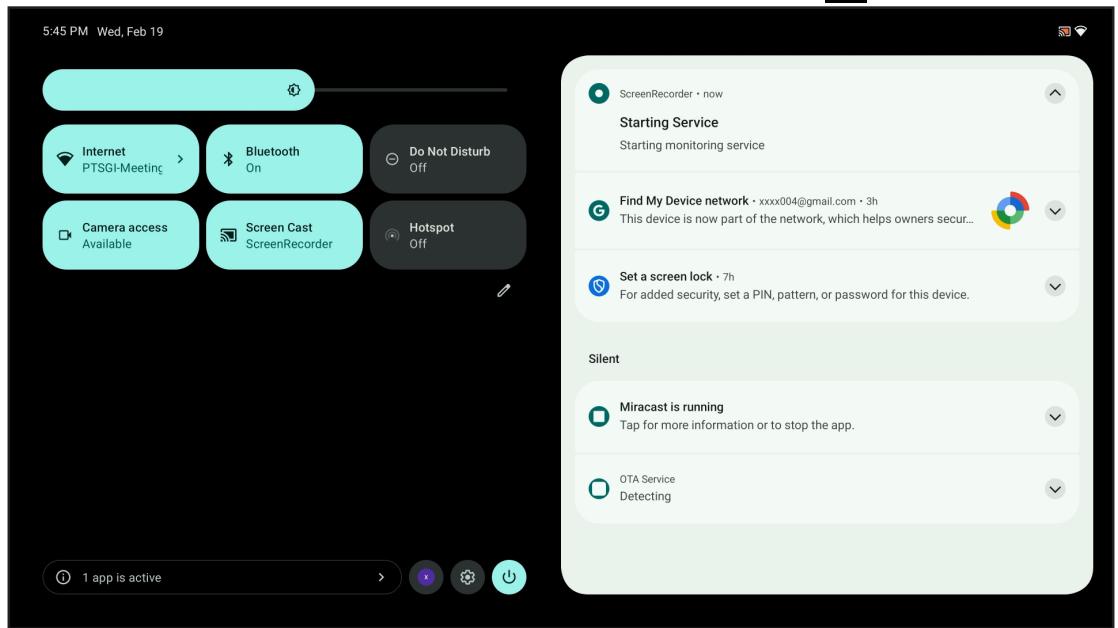1118x628 pixels.
Task: Click the OTA Service notification icon
Action: pyautogui.click(x=599, y=488)
